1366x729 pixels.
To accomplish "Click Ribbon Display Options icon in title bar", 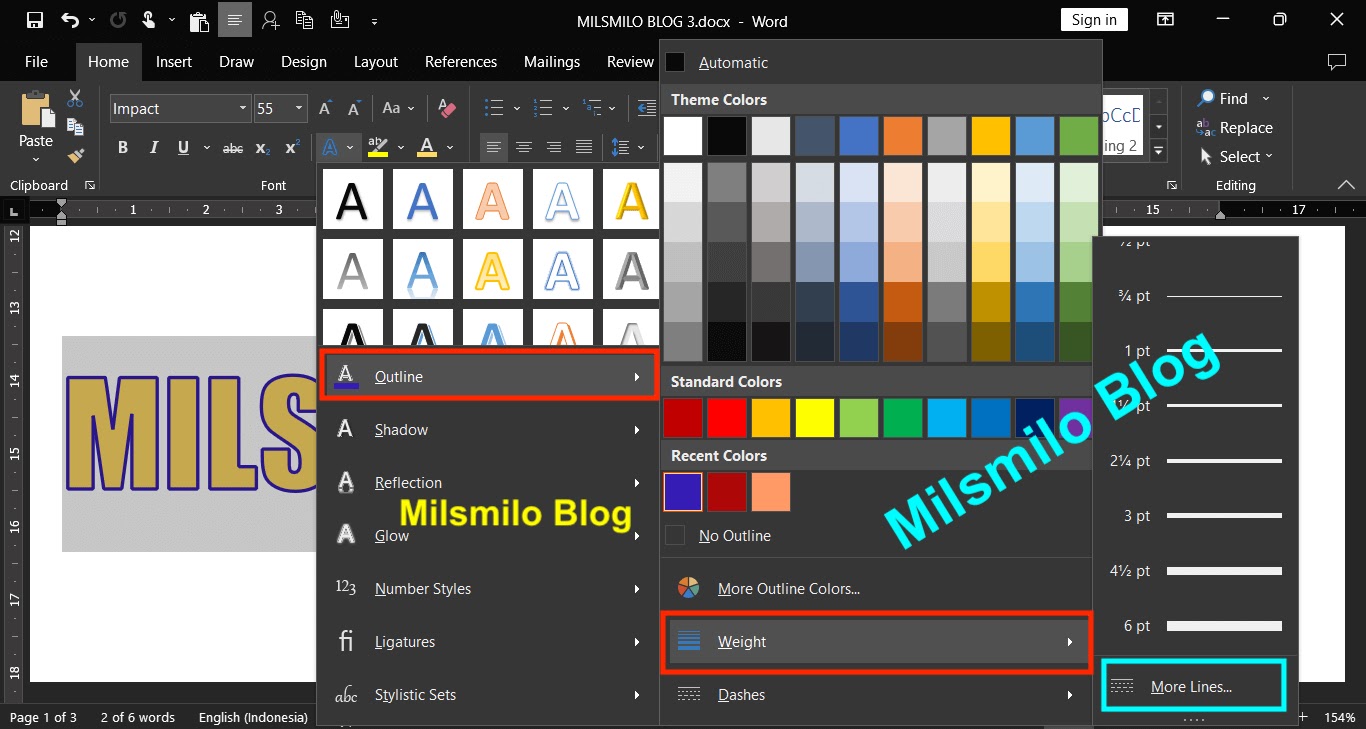I will pyautogui.click(x=1165, y=20).
